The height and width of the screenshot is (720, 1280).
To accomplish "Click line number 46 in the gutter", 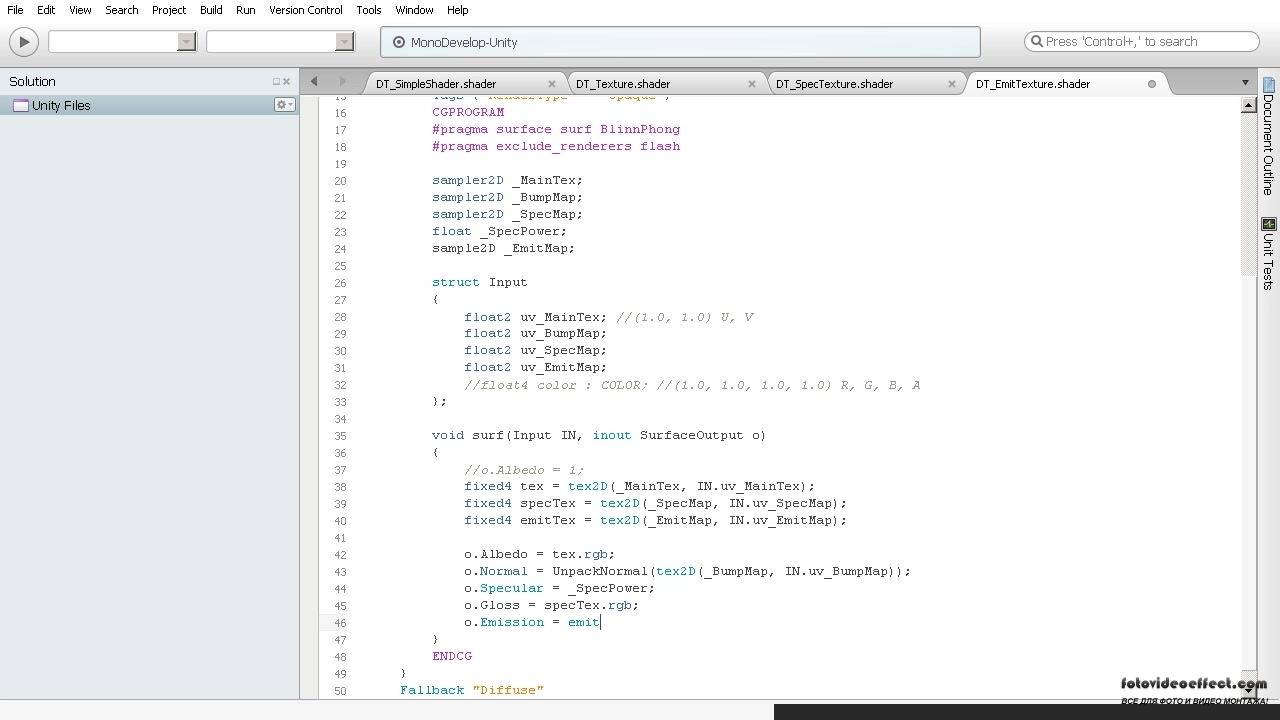I will [340, 622].
